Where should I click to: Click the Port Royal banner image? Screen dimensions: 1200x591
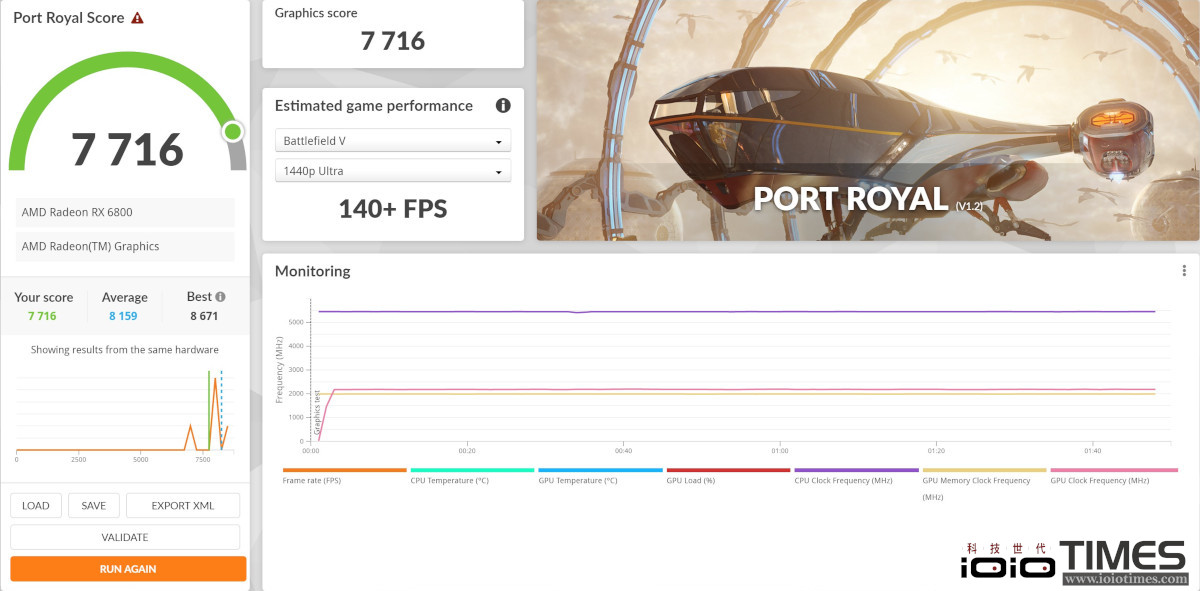pyautogui.click(x=868, y=120)
